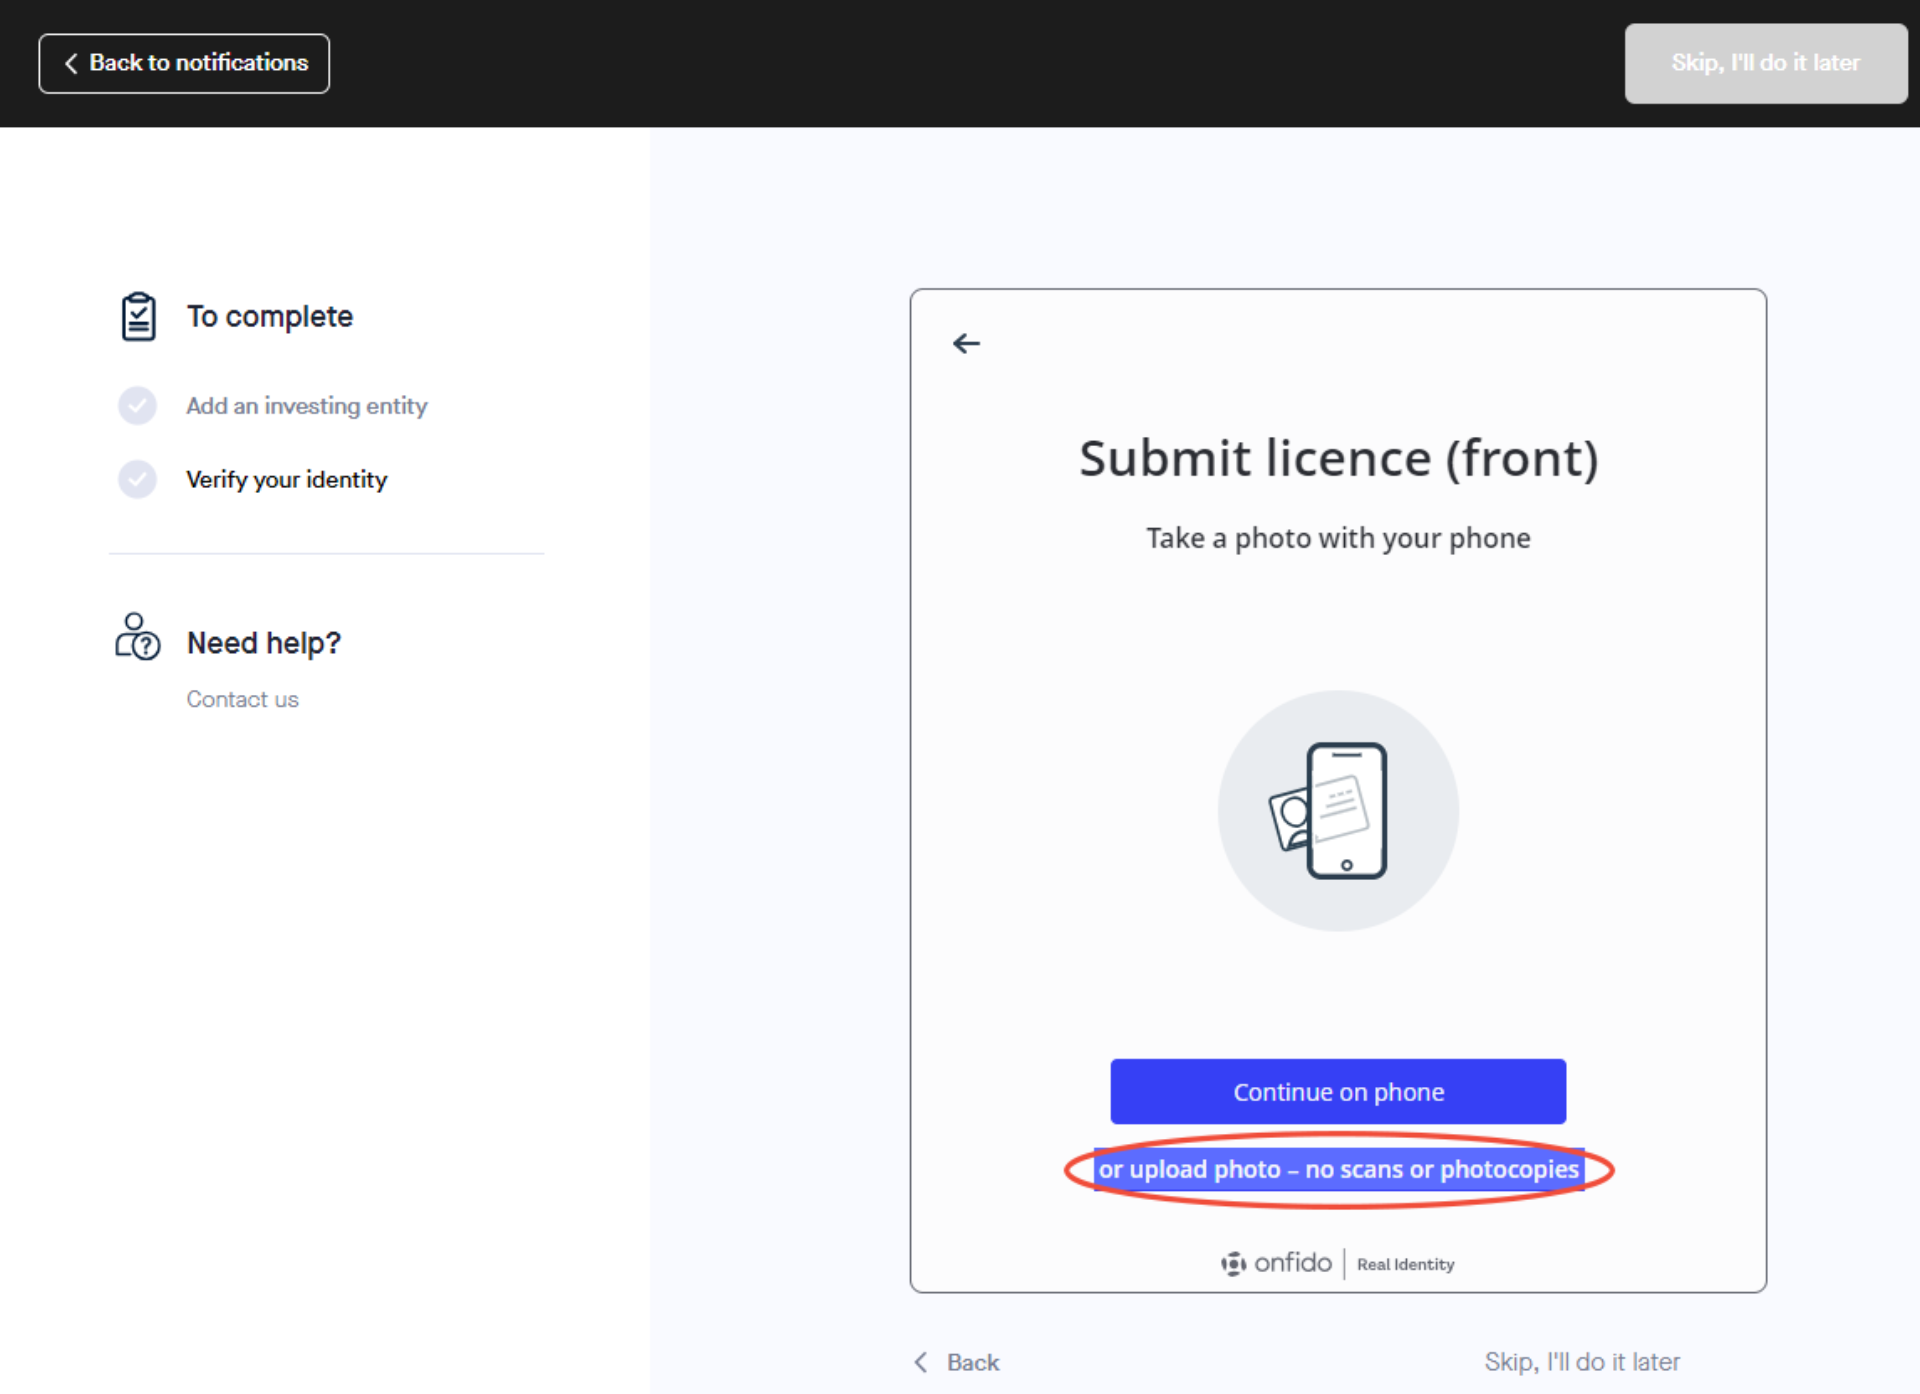Click the help person icon beside Need help?
This screenshot has width=1920, height=1394.
tap(137, 637)
